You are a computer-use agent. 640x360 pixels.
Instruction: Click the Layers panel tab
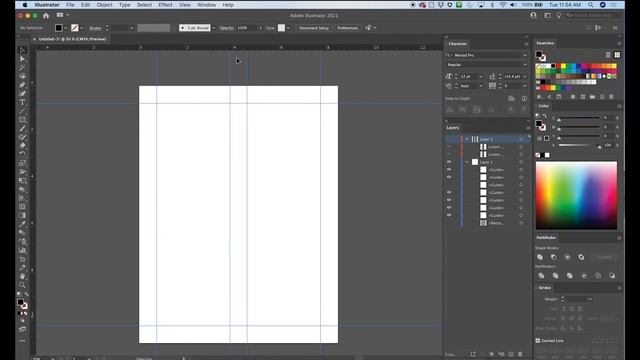click(452, 128)
